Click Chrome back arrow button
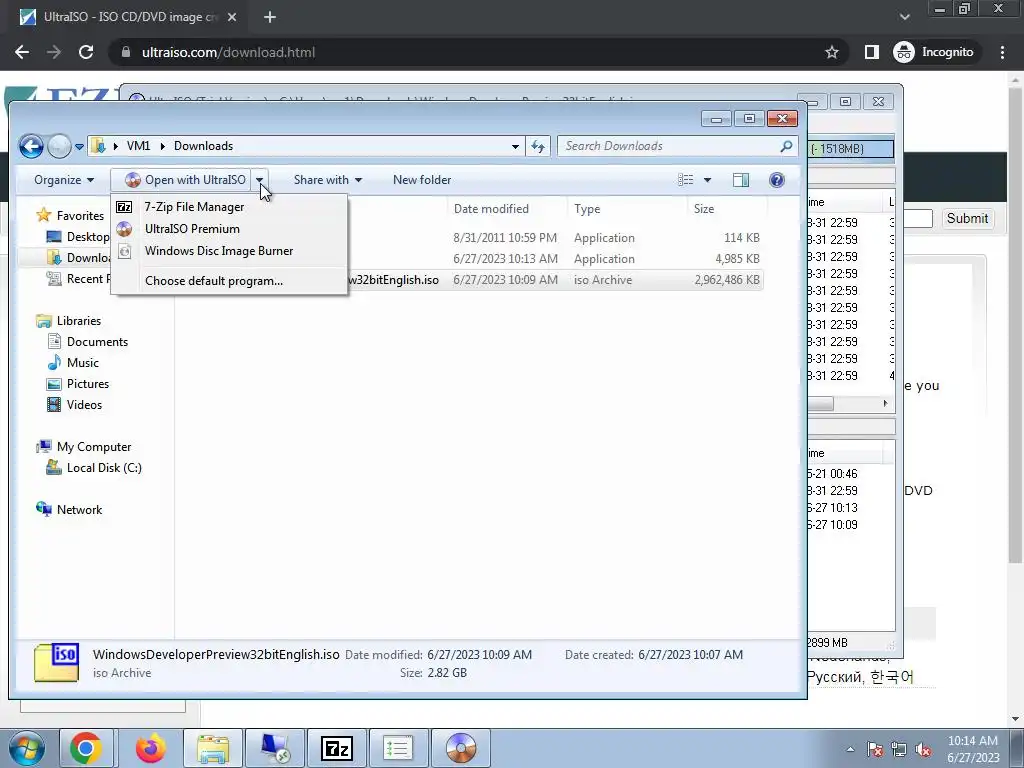The image size is (1024, 768). (22, 52)
